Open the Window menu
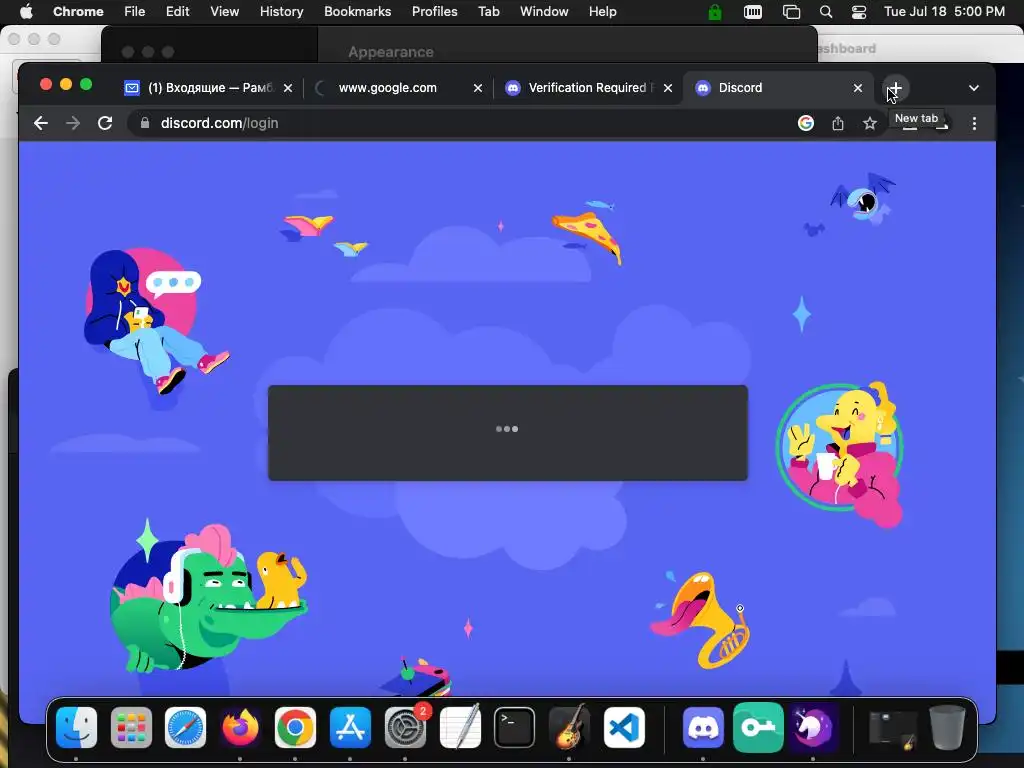1024x768 pixels. point(544,12)
